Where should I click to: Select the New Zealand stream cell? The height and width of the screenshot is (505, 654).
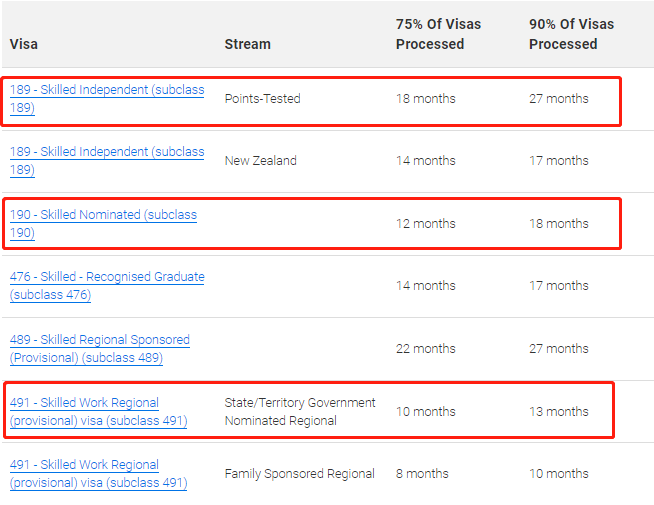pos(260,161)
